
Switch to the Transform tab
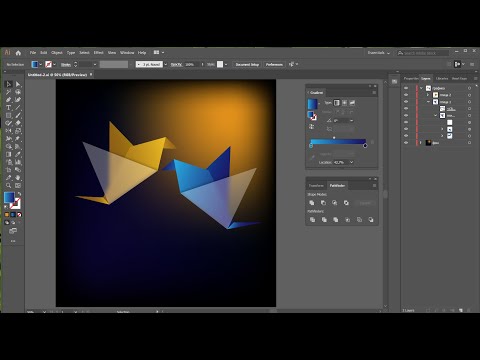pyautogui.click(x=316, y=185)
